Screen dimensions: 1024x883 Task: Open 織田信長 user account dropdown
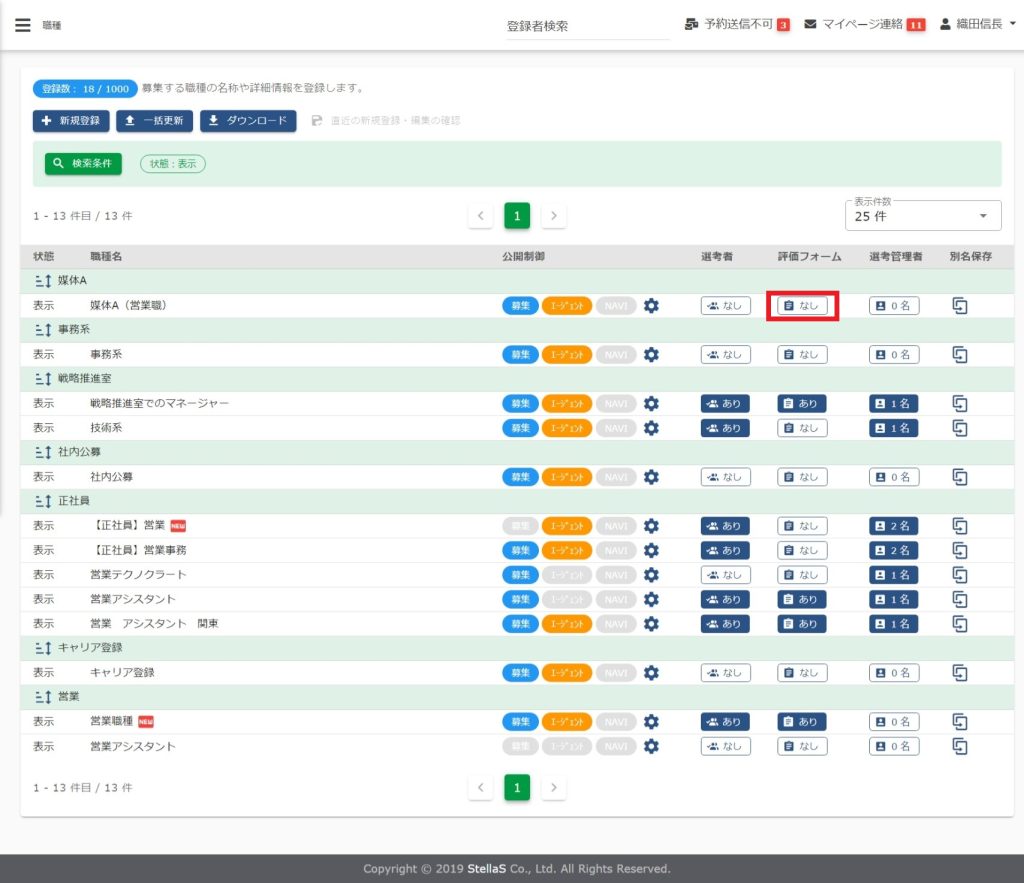pos(977,24)
